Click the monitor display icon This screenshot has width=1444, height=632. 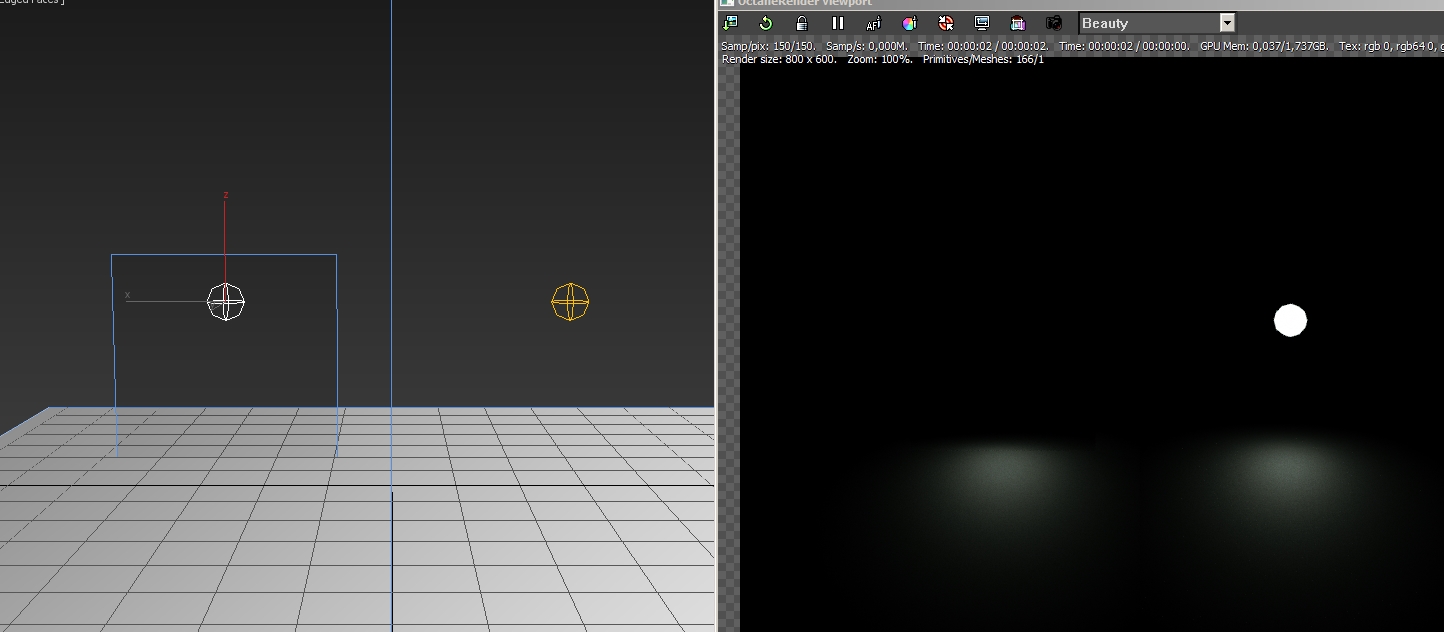982,23
